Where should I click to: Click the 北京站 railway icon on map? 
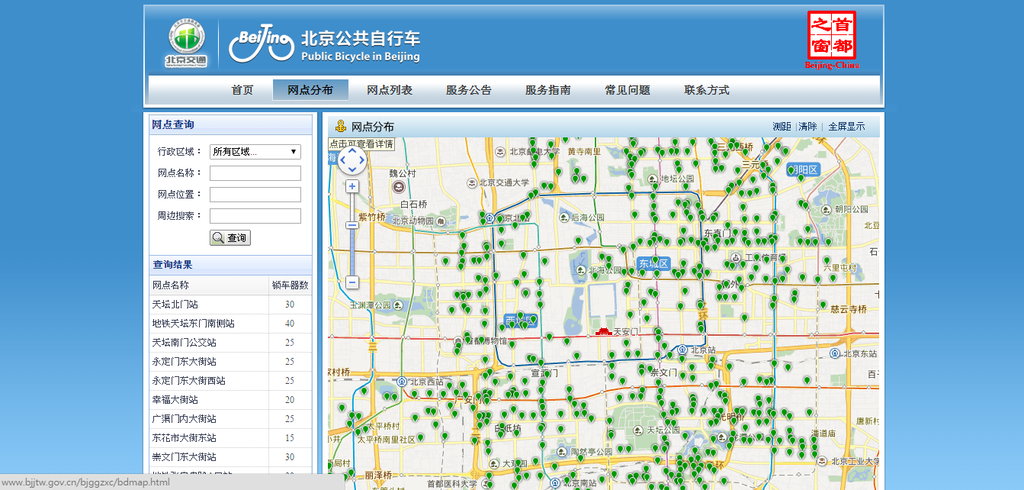click(683, 350)
